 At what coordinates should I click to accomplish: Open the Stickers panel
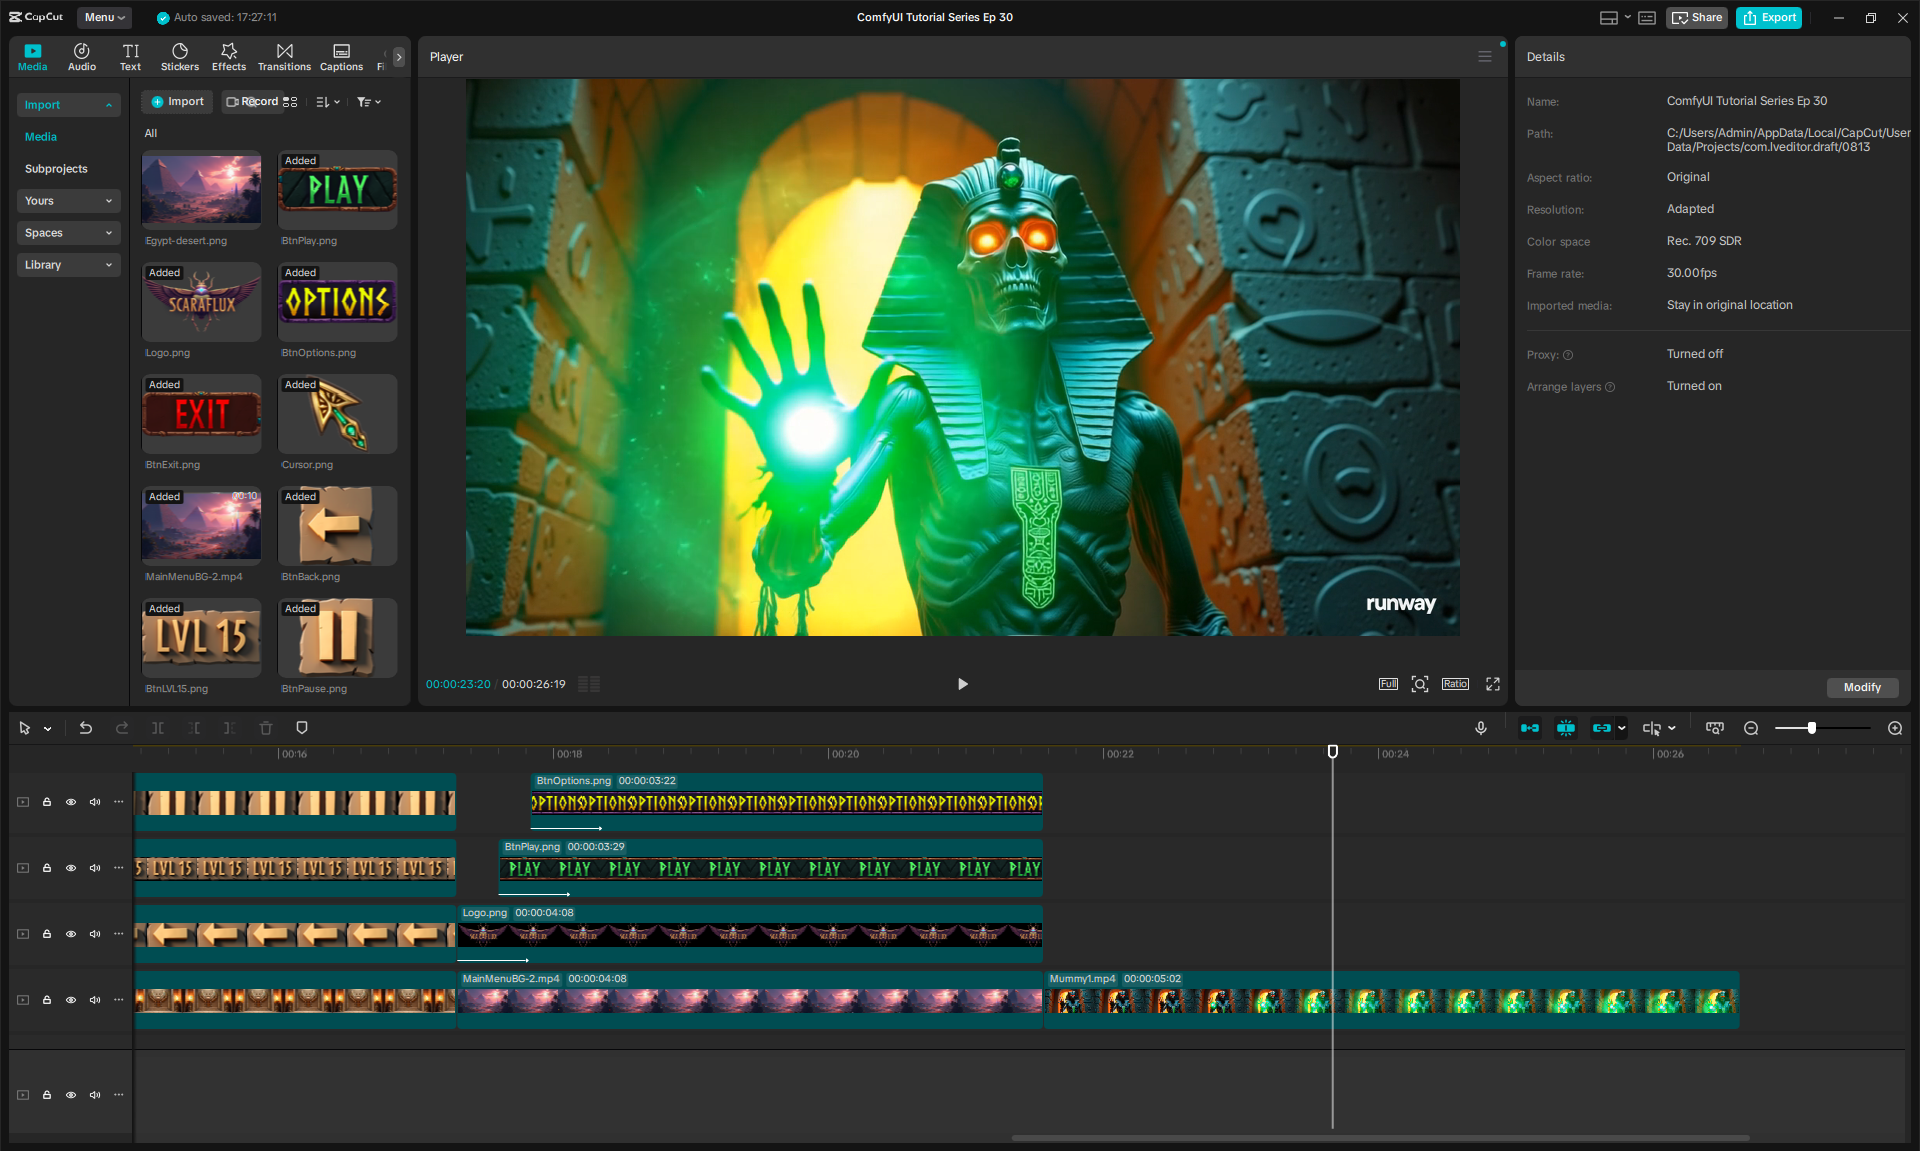click(x=180, y=57)
